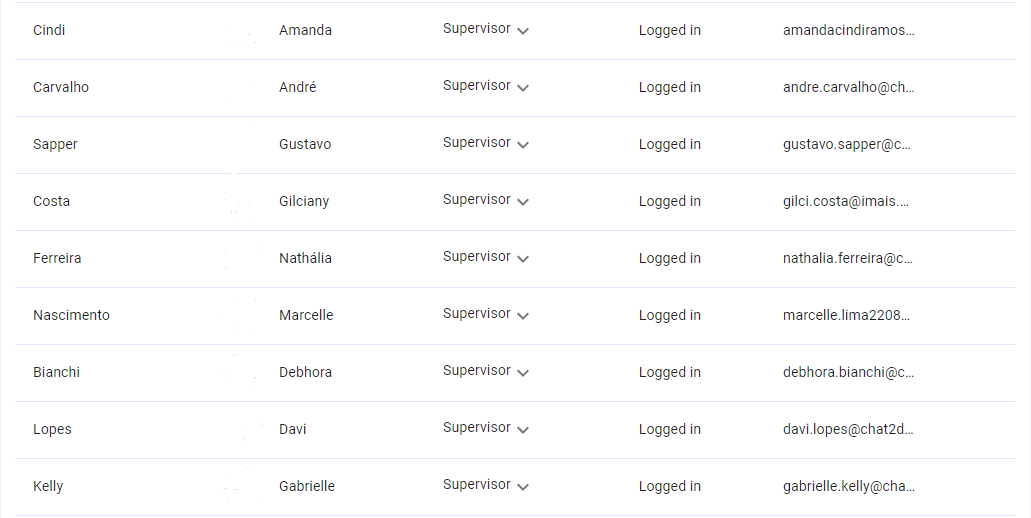Select first name Debhora

coord(305,372)
